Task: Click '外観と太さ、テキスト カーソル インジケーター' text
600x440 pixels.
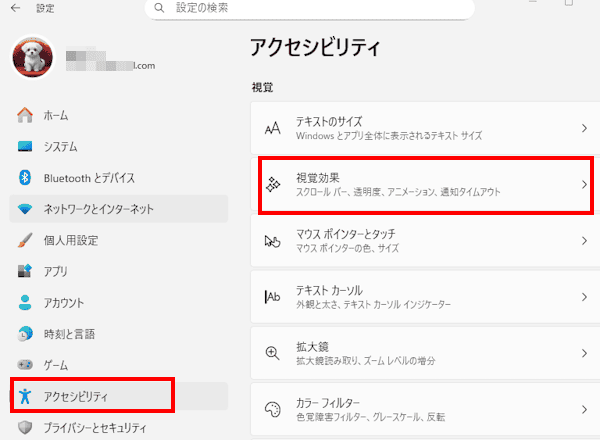Action: coord(373,305)
